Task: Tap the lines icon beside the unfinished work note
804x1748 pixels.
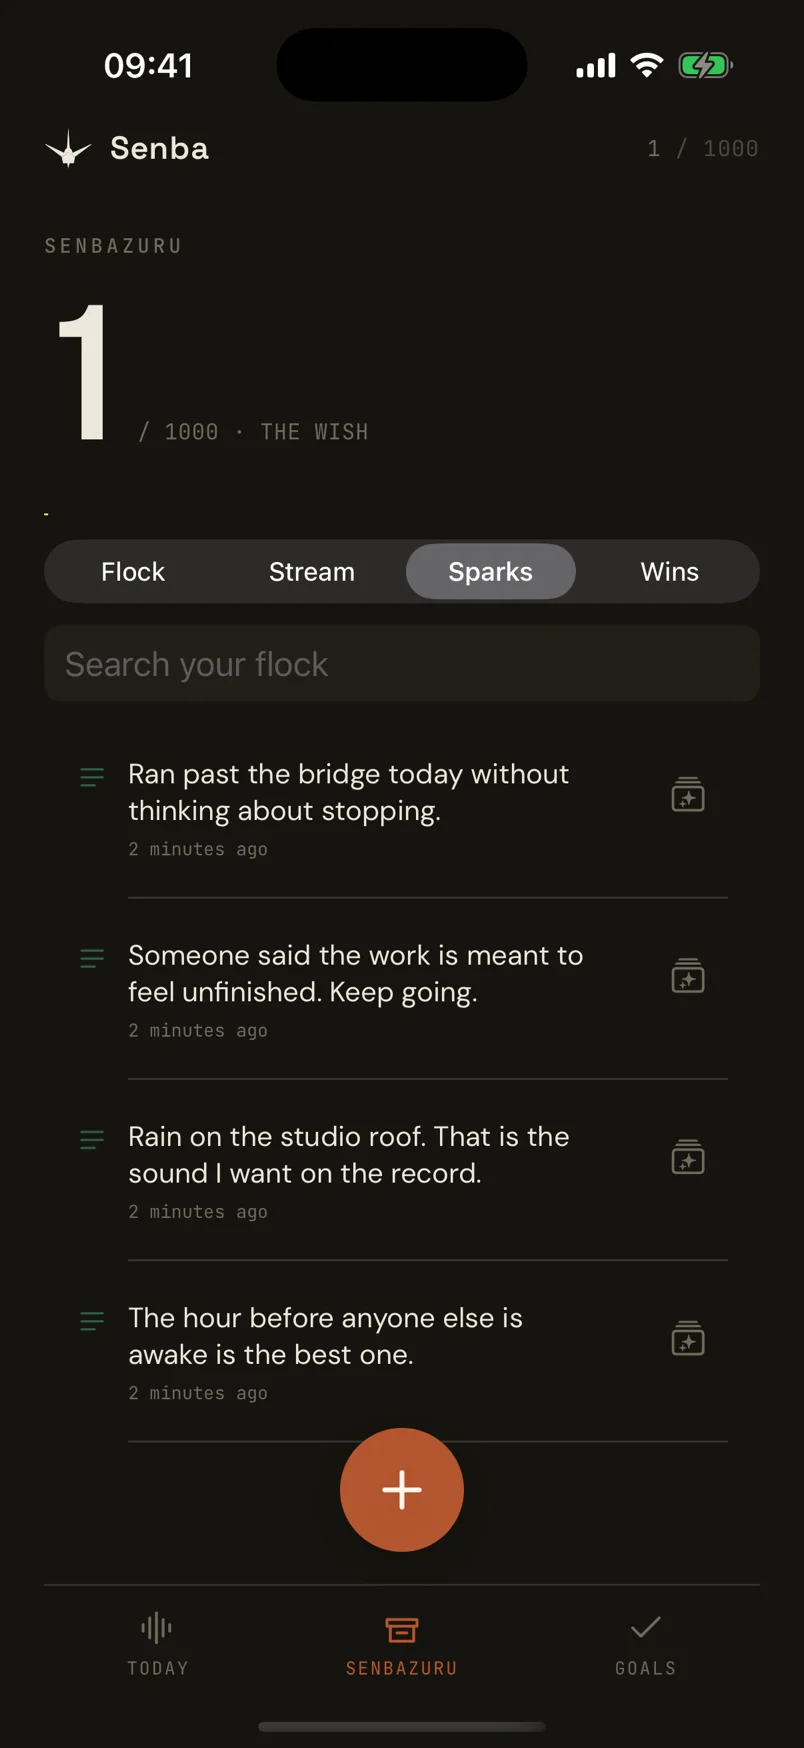Action: click(x=92, y=958)
